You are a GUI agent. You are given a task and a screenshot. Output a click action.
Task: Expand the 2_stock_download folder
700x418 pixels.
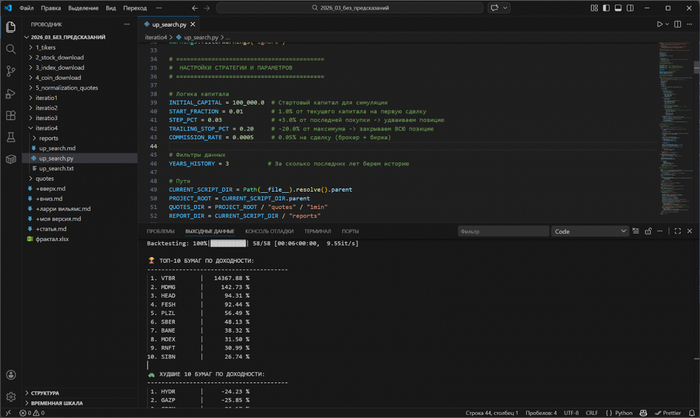(x=60, y=58)
